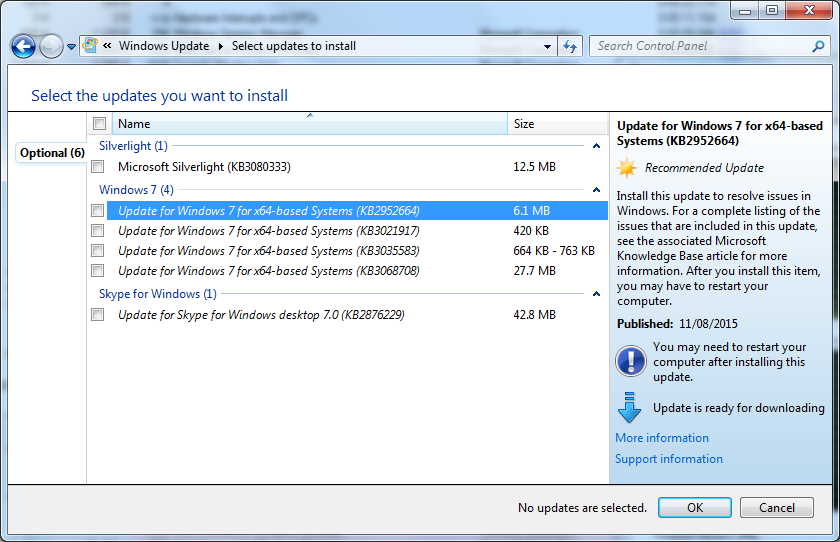
Task: Click the Recommended Update star icon
Action: [x=627, y=168]
